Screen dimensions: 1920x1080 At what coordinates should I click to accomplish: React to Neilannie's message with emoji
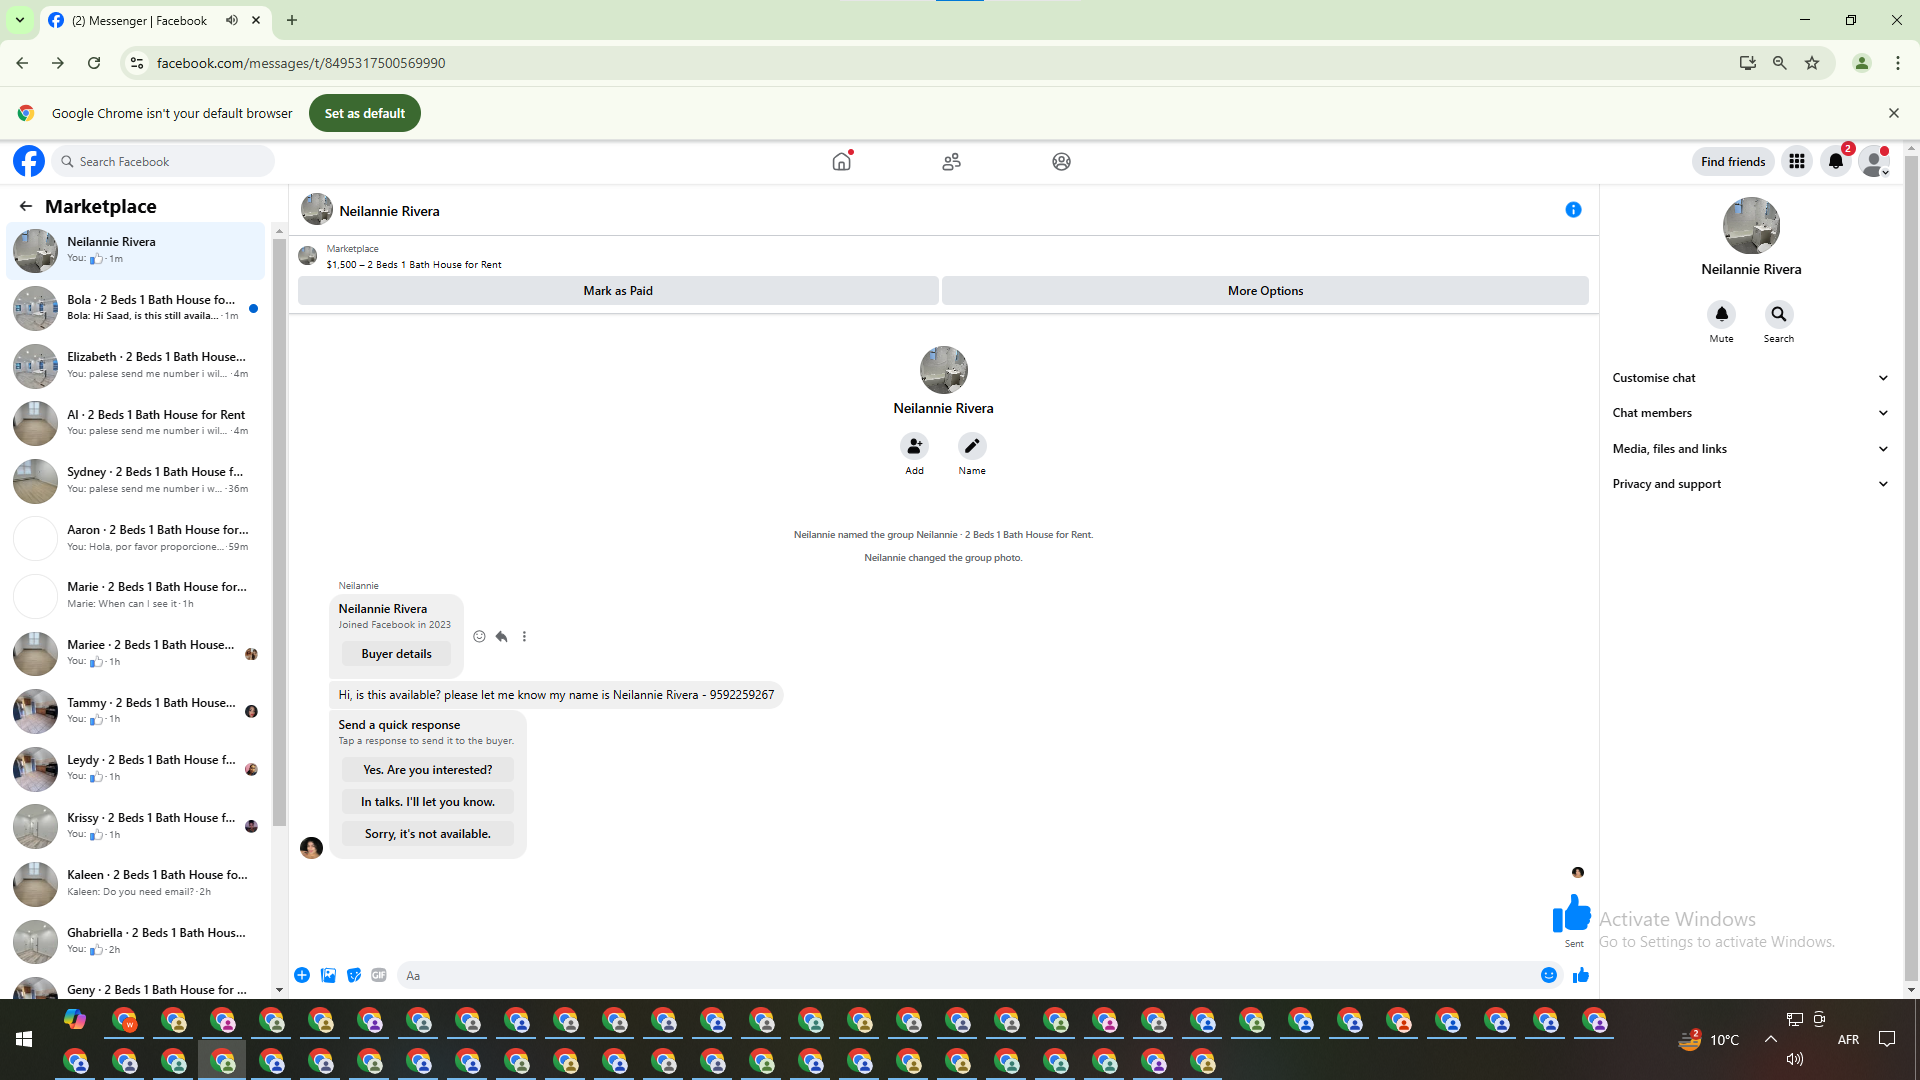(x=479, y=636)
